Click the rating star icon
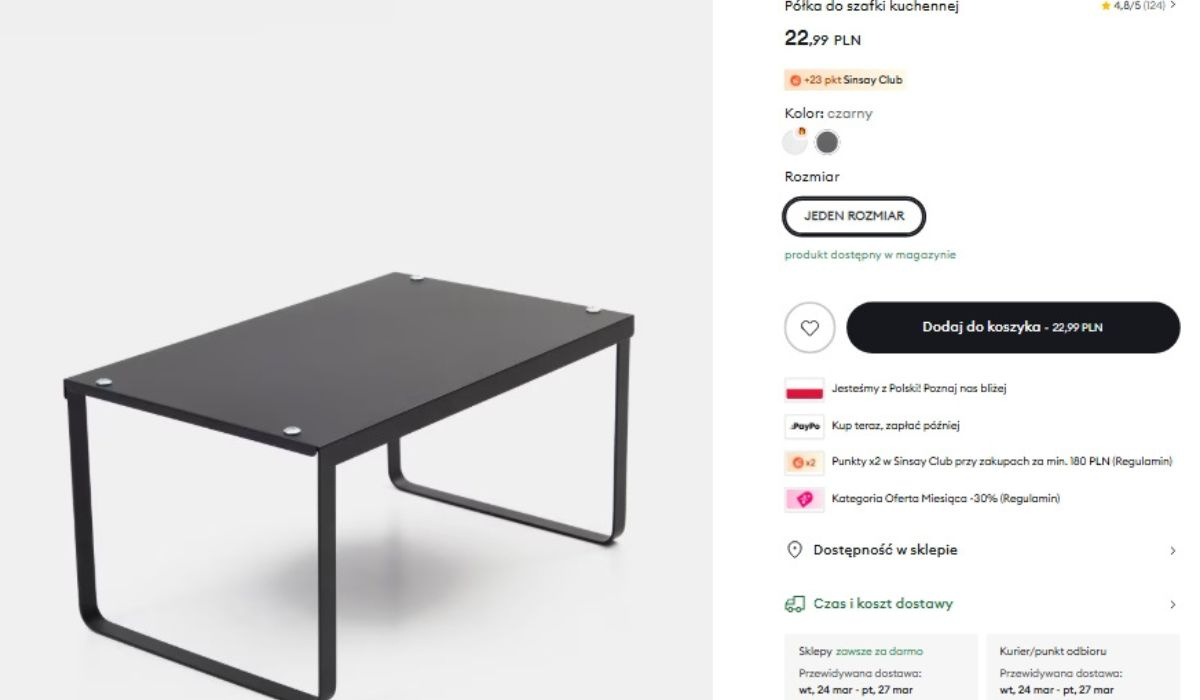The width and height of the screenshot is (1200, 700). 1105,6
